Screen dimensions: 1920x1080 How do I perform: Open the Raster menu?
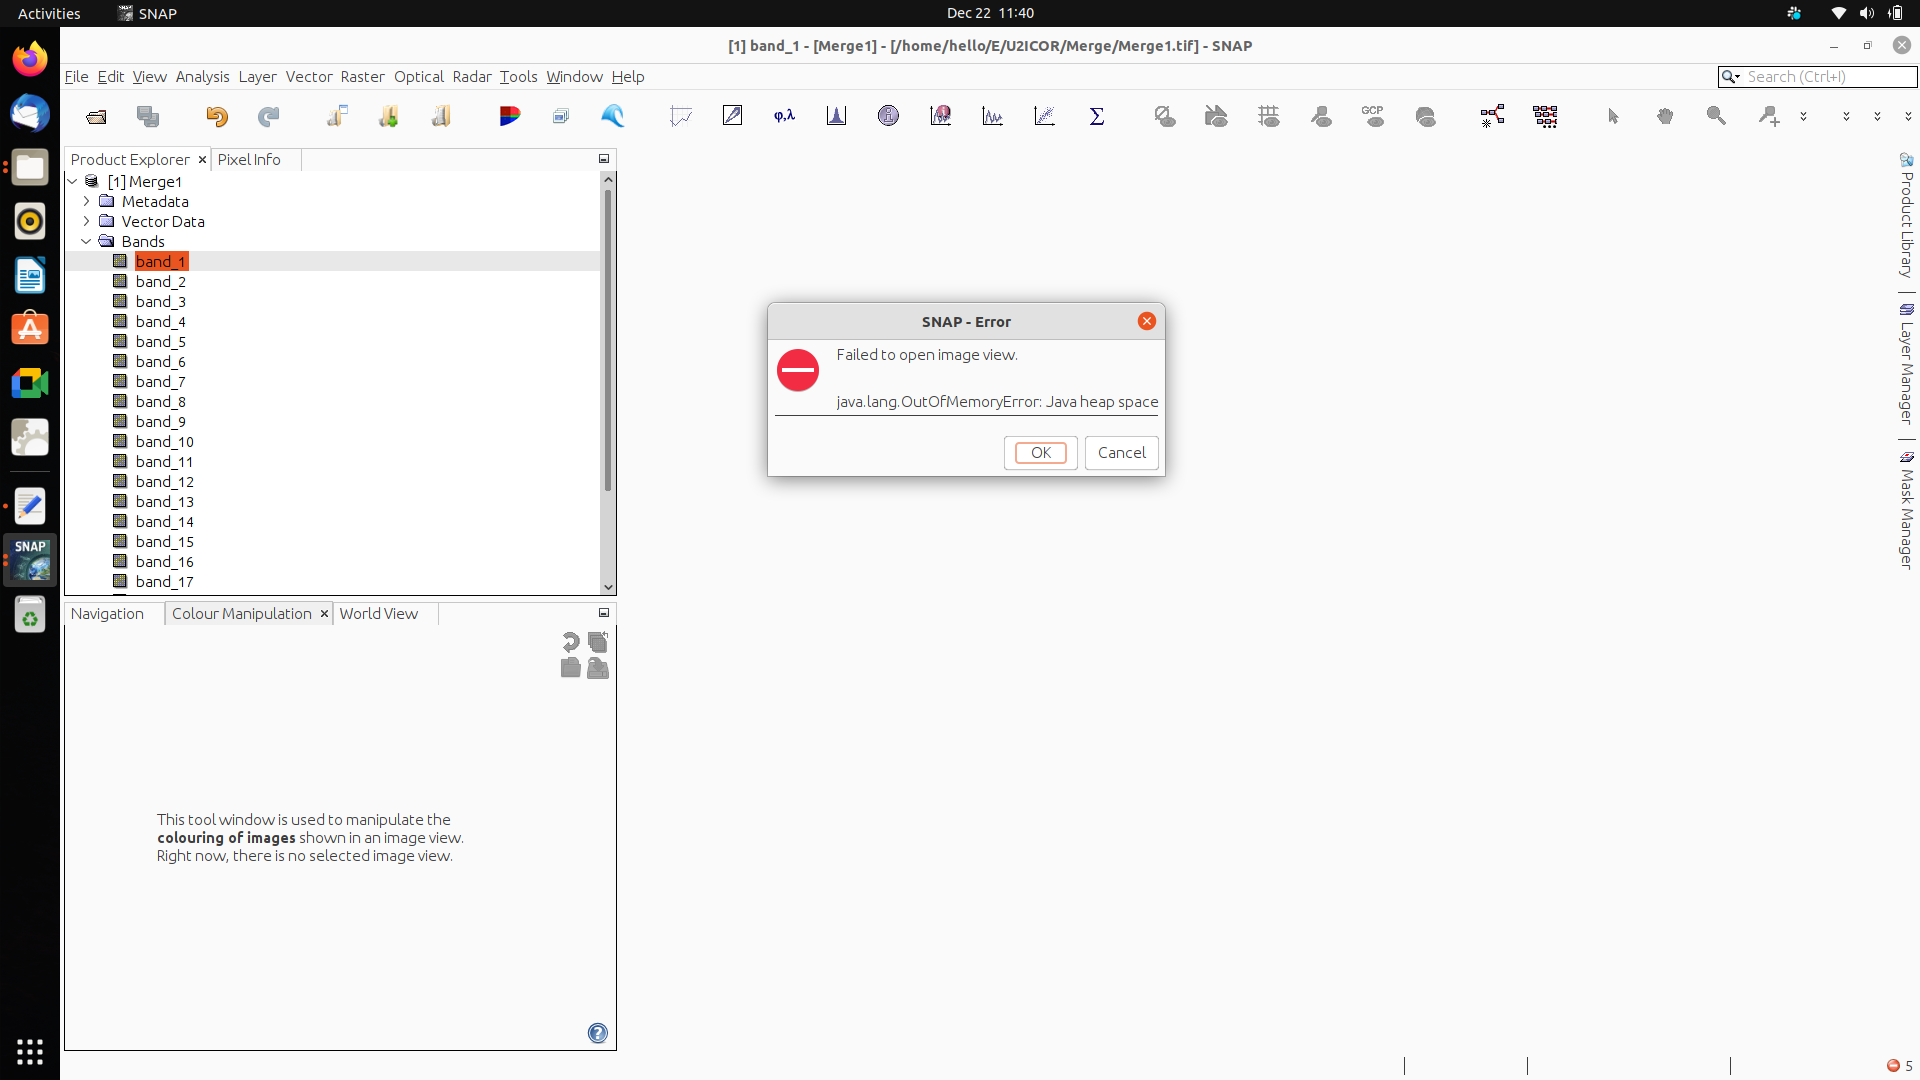tap(362, 76)
